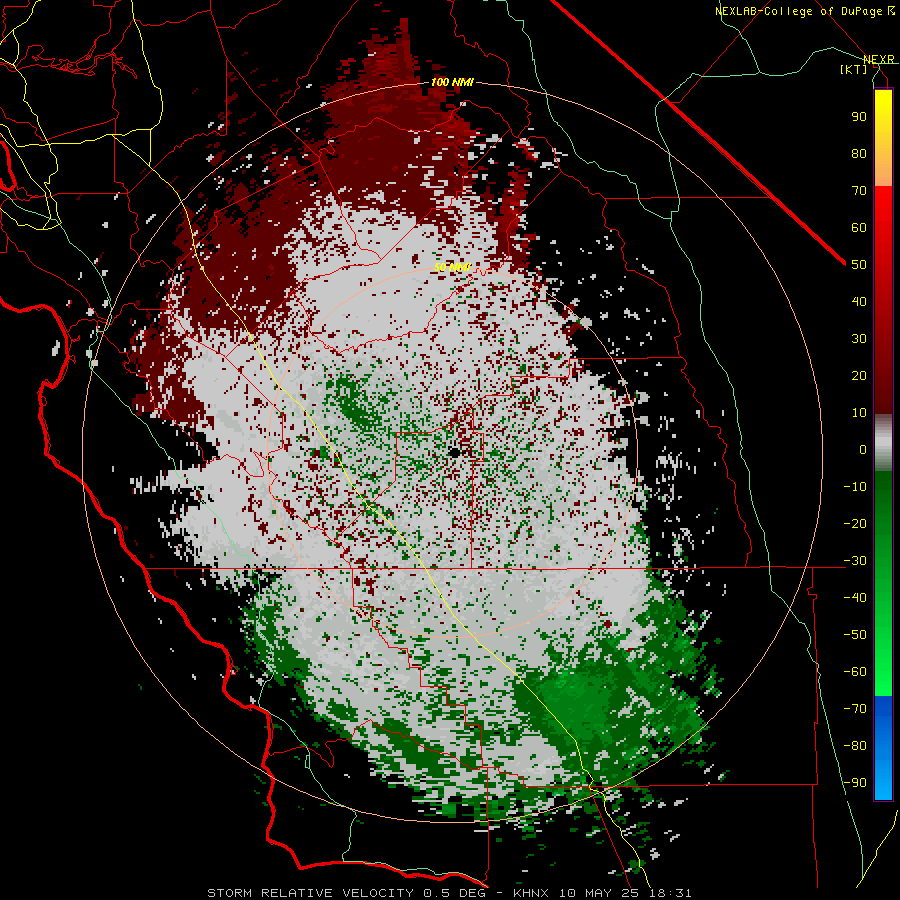The height and width of the screenshot is (900, 900).
Task: Click the -20 value on the velocity scale
Action: pyautogui.click(x=855, y=523)
